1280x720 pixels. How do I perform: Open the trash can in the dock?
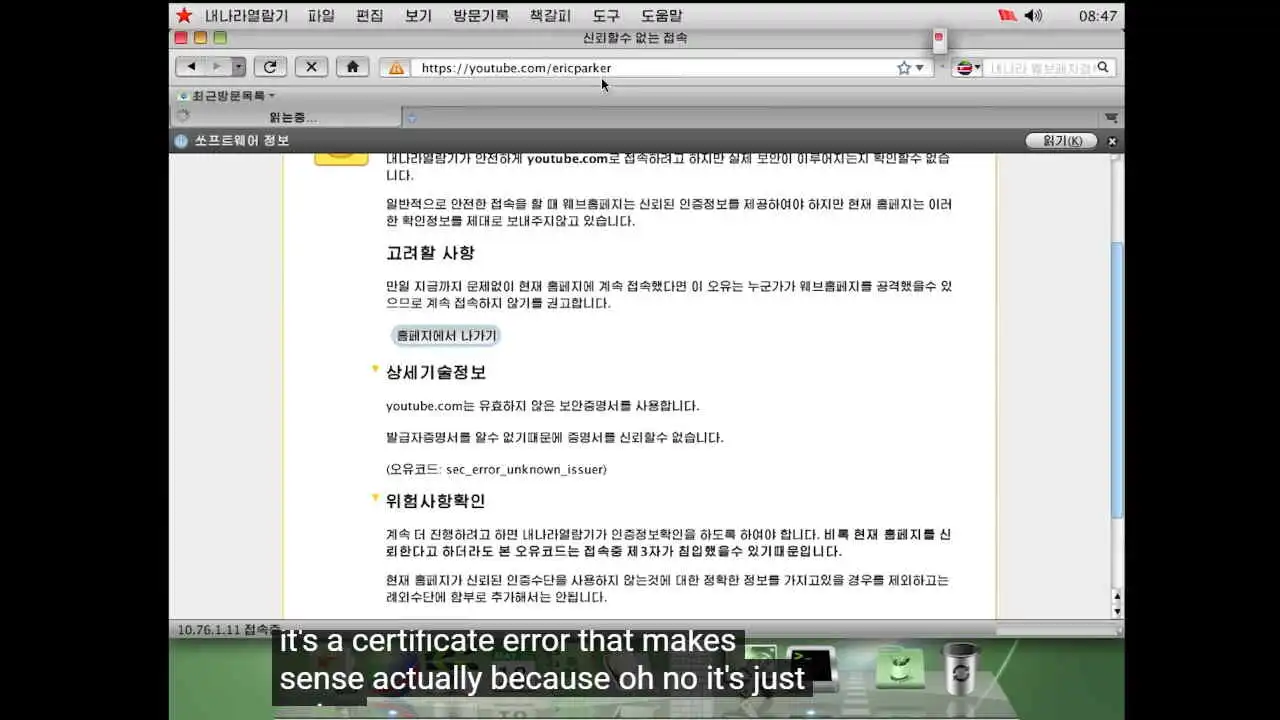coord(961,667)
